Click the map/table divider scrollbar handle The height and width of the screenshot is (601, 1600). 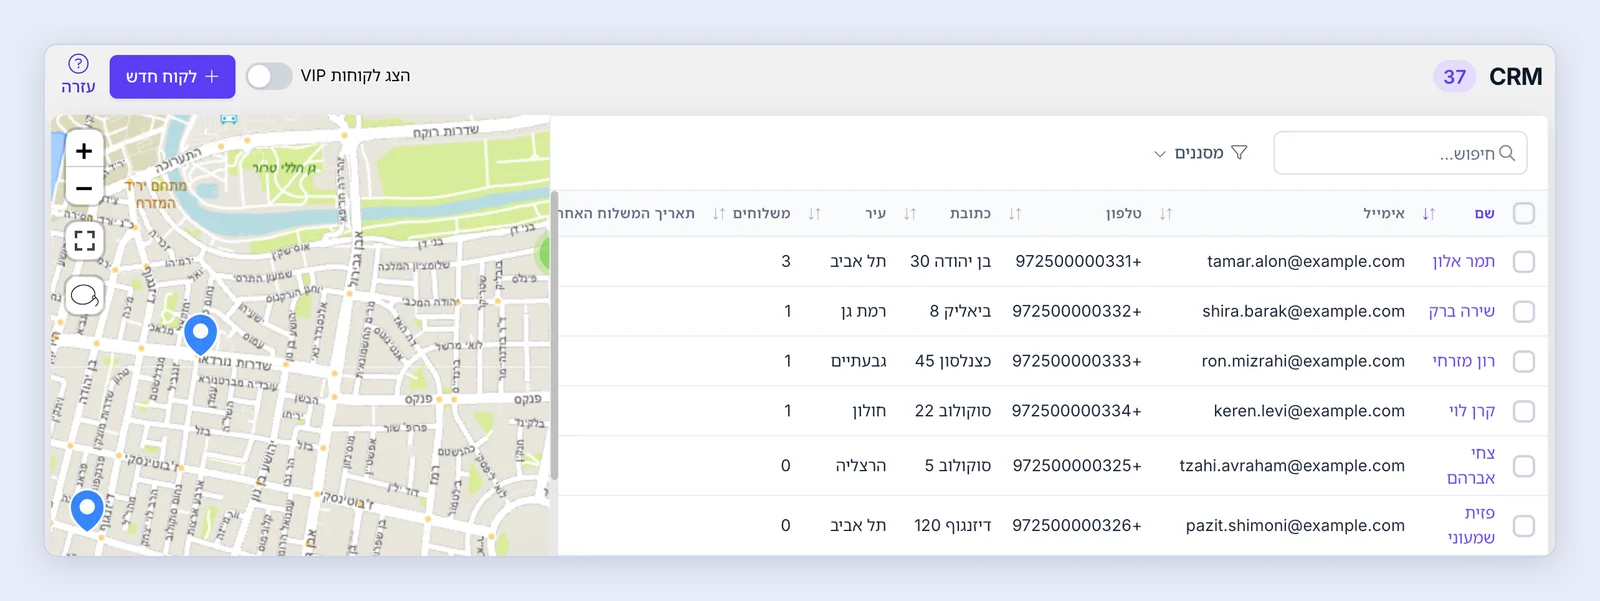coord(554,335)
